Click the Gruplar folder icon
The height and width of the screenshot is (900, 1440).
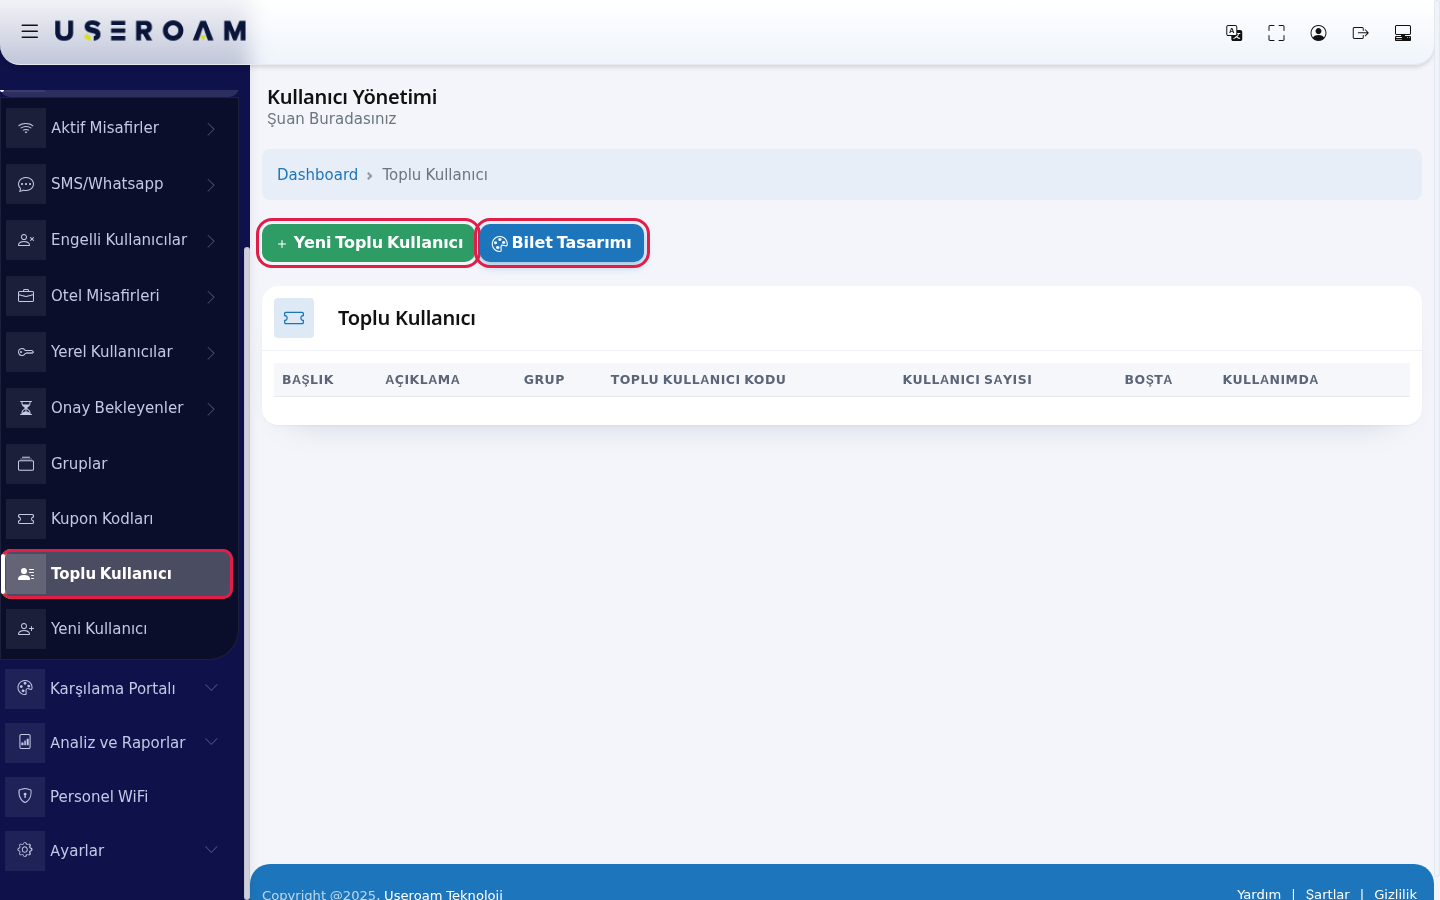26,464
